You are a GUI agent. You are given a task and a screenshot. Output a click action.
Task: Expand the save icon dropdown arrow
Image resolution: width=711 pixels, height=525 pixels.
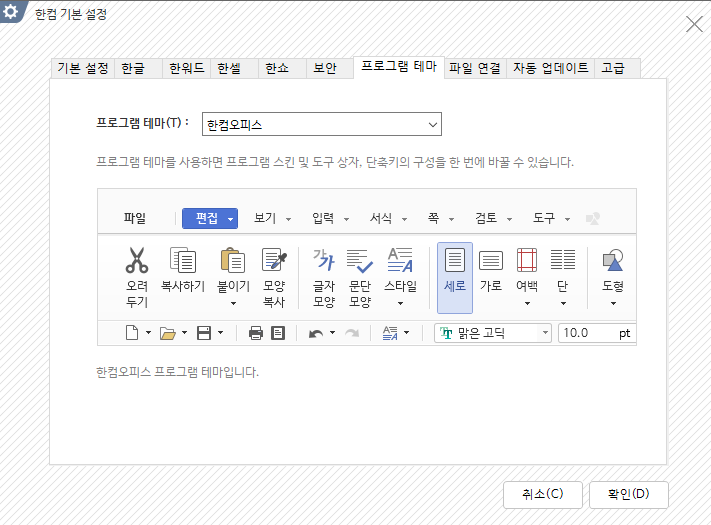[220, 333]
